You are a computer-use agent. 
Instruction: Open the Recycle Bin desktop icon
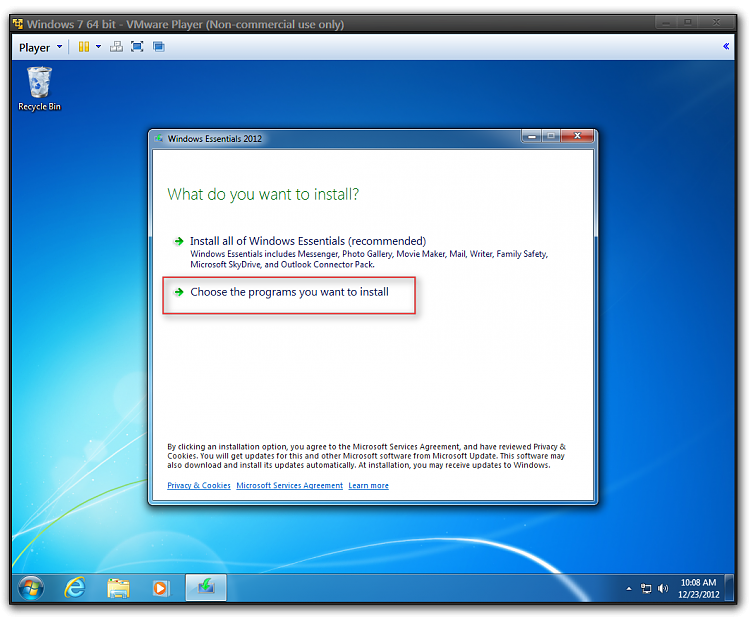coord(39,89)
